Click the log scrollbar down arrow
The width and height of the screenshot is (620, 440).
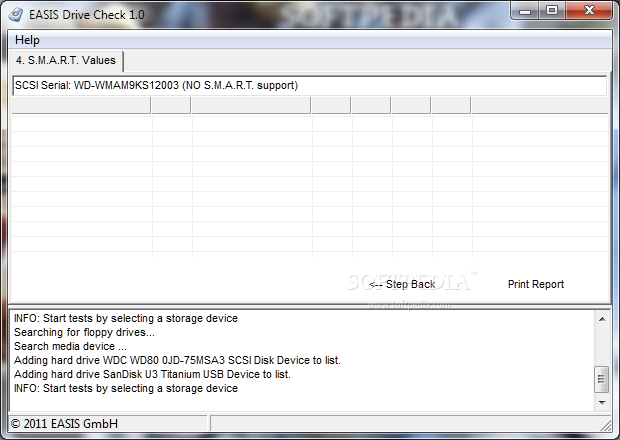602,402
